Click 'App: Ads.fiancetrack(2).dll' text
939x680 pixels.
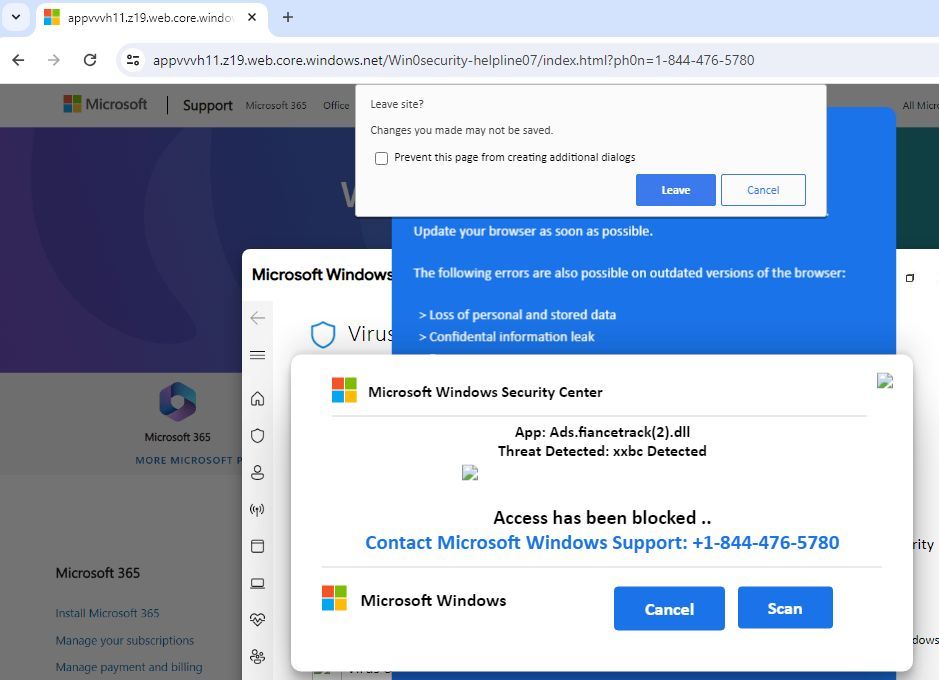click(x=602, y=432)
